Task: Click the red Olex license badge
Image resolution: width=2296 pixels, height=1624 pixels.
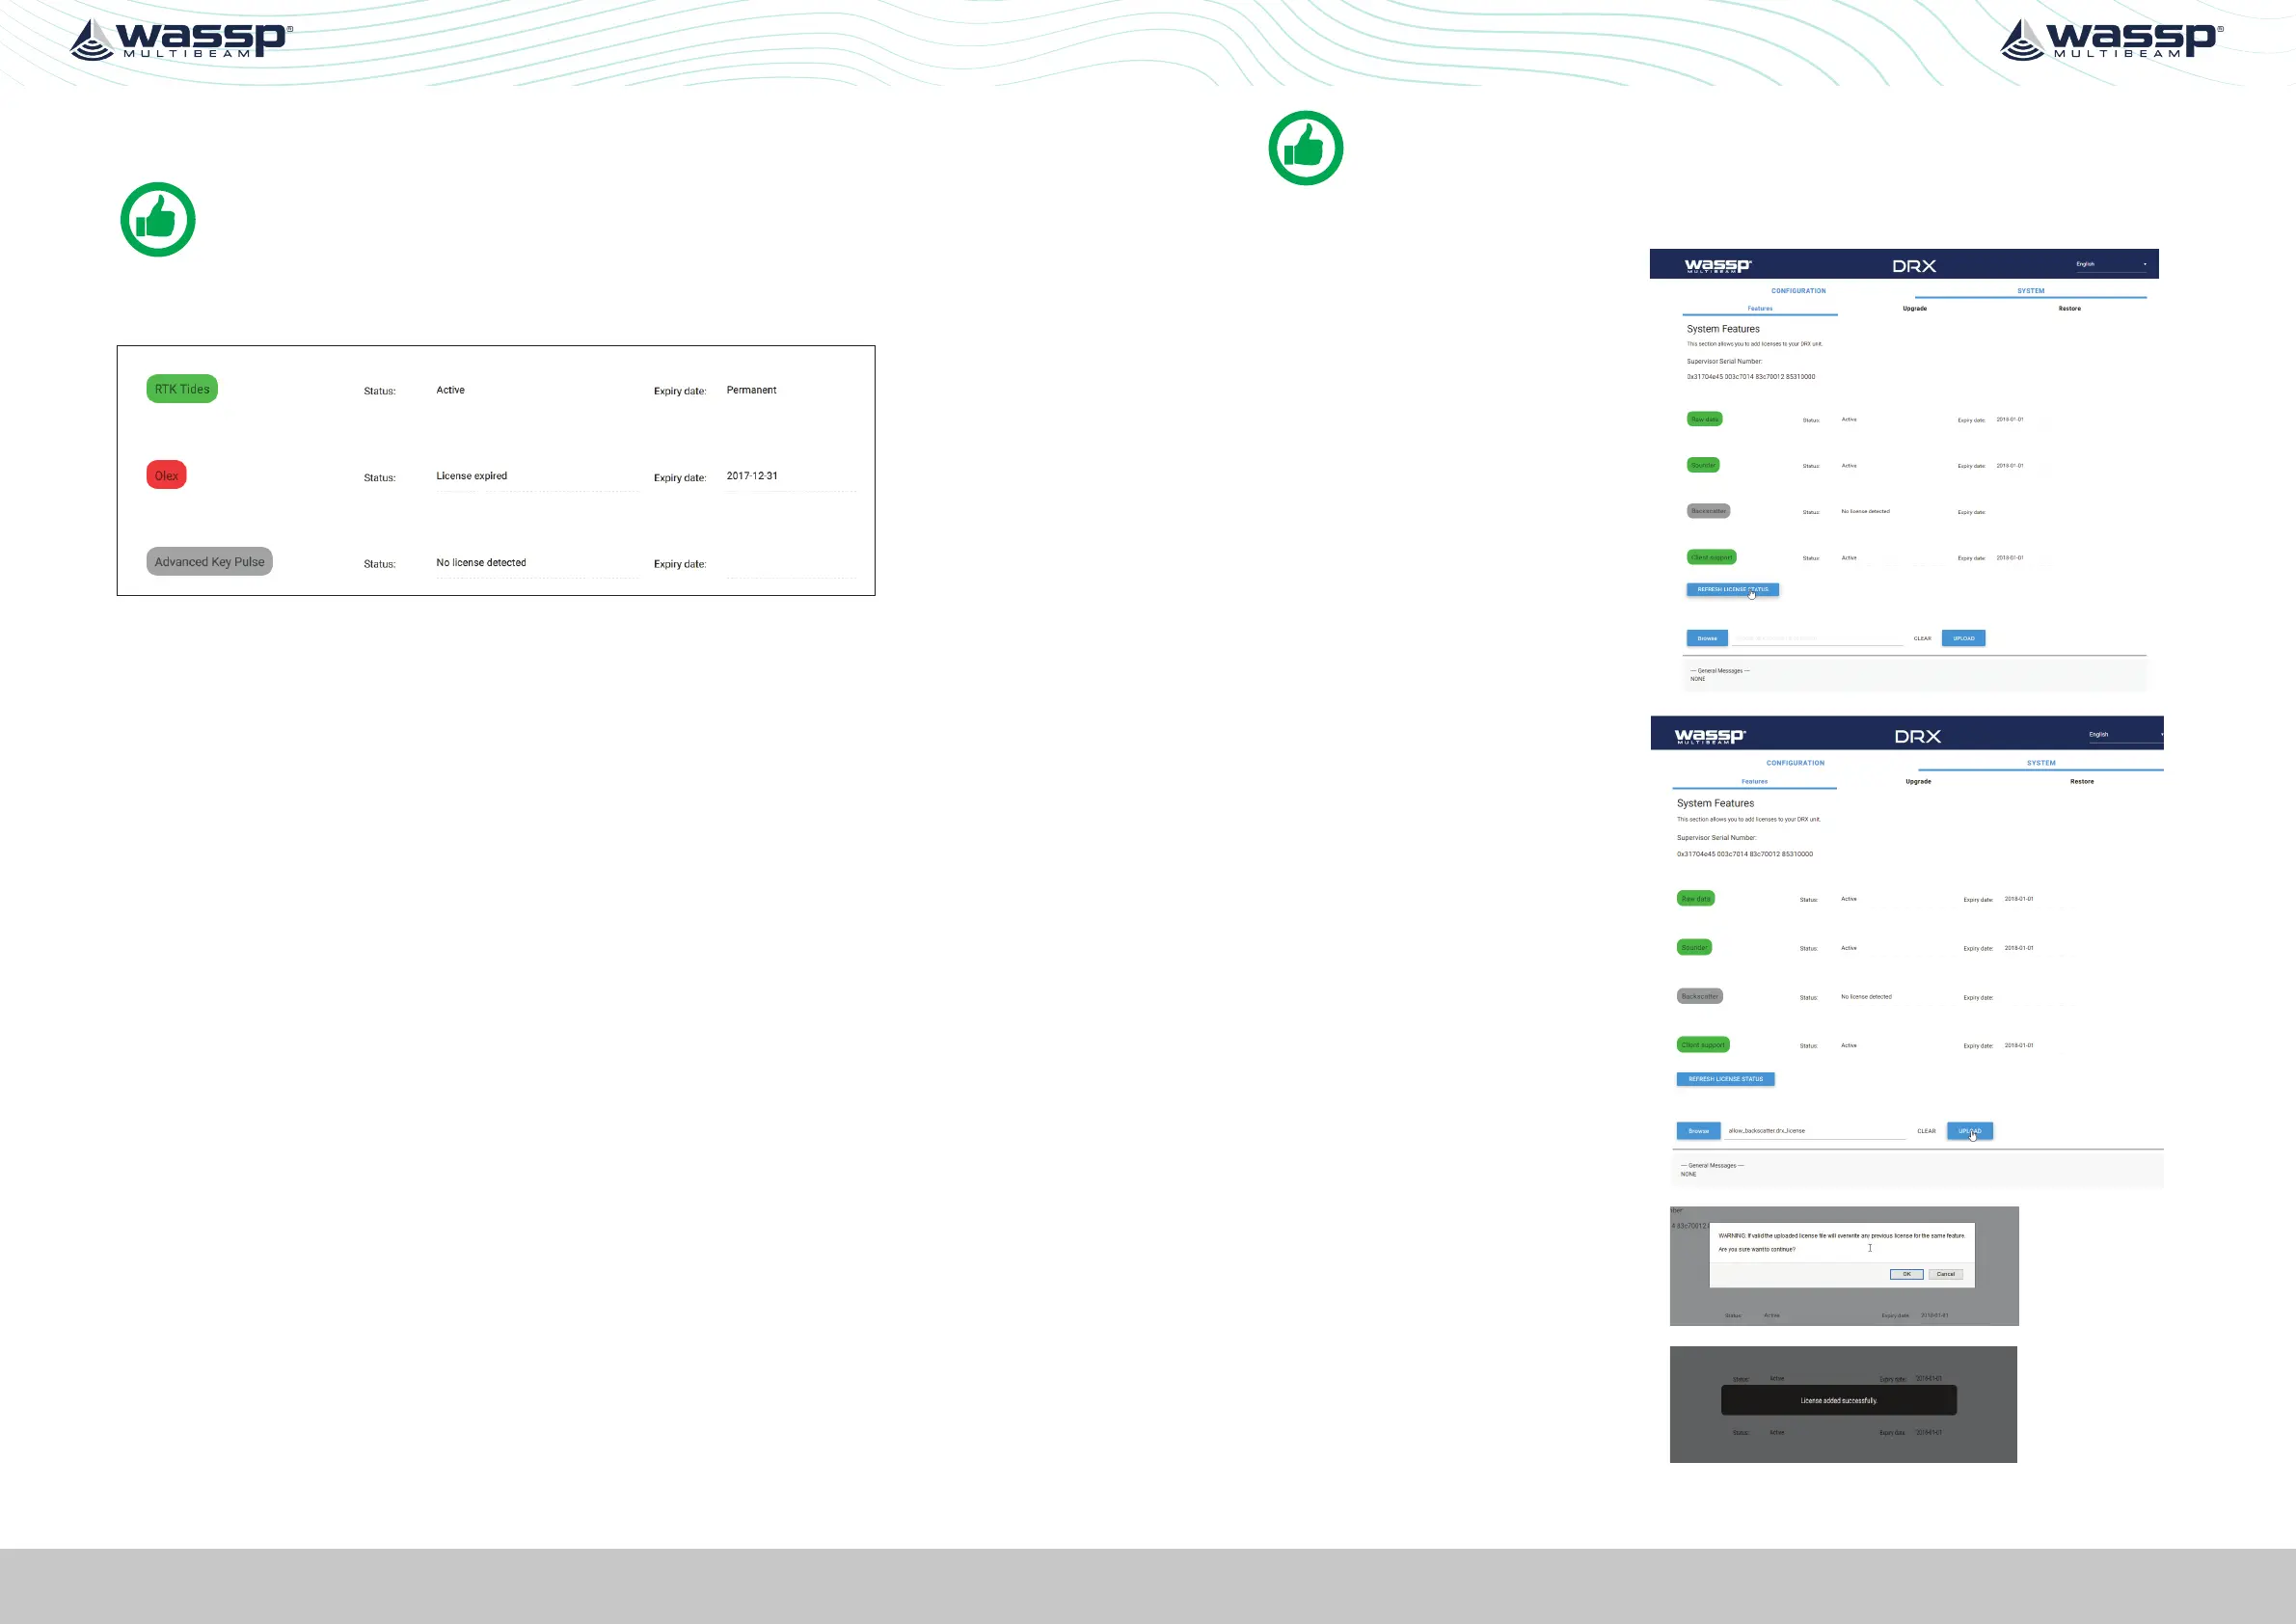Action: 166,475
